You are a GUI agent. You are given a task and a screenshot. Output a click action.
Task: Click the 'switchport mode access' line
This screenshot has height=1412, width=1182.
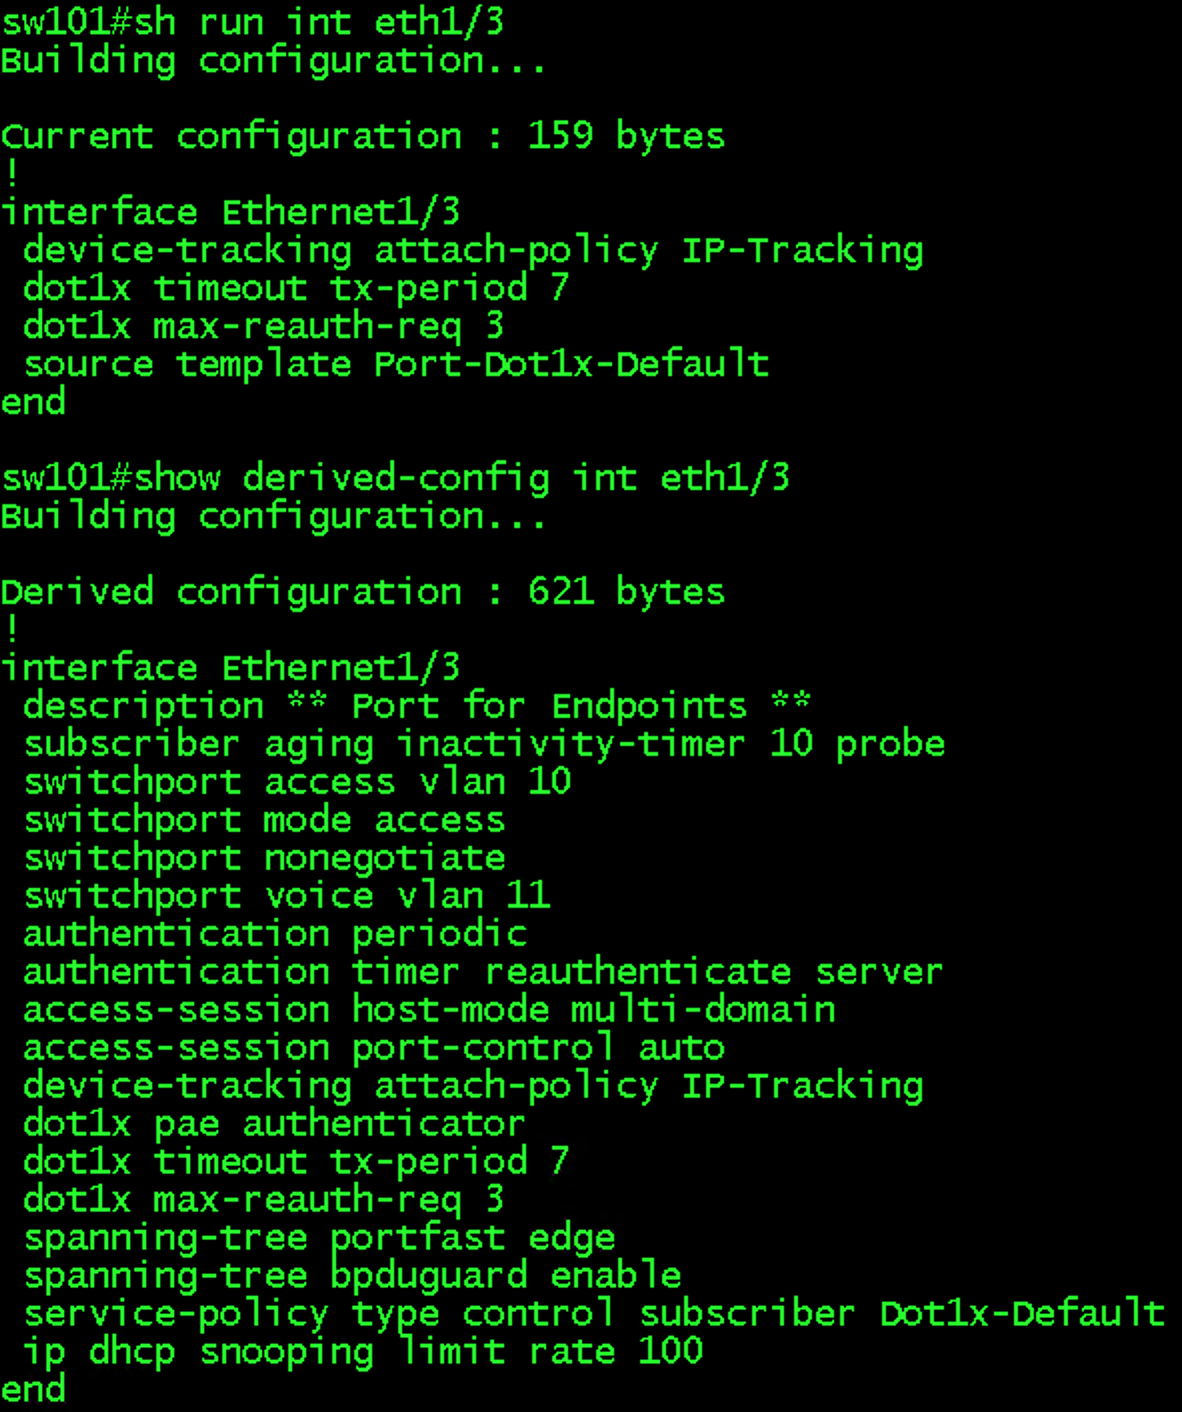(x=264, y=820)
